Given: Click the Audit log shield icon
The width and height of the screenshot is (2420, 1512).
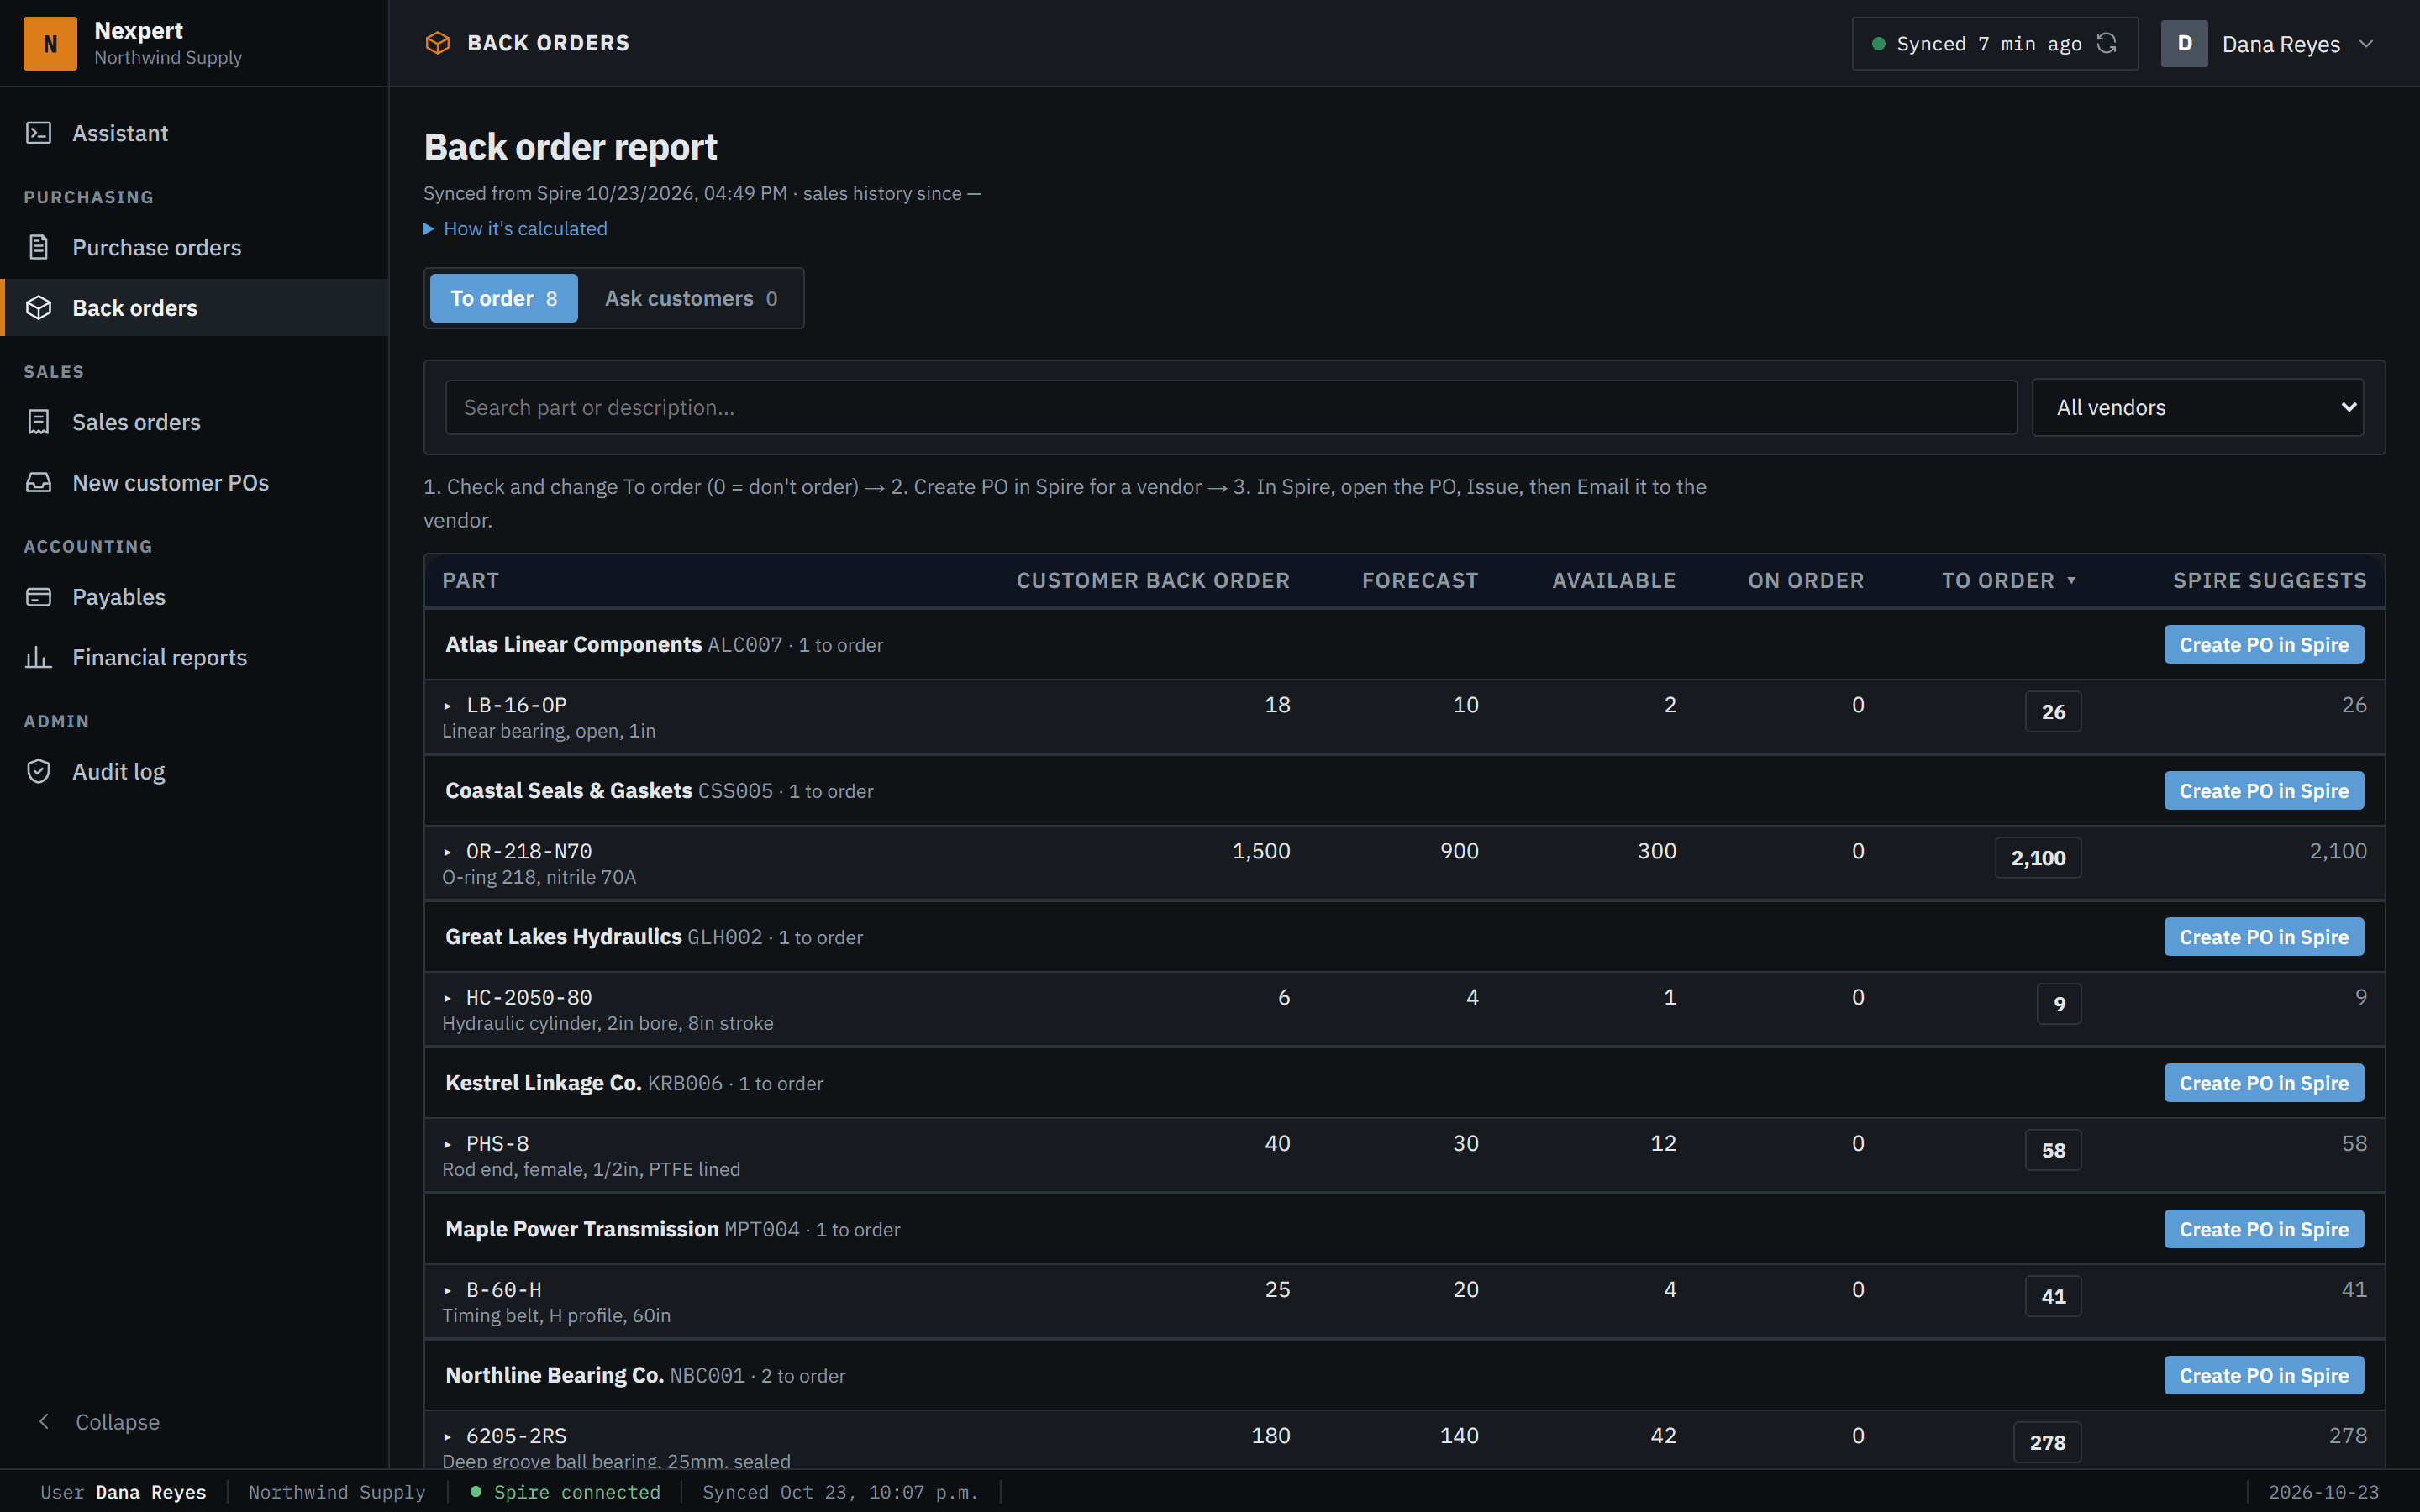Looking at the screenshot, I should (x=39, y=771).
